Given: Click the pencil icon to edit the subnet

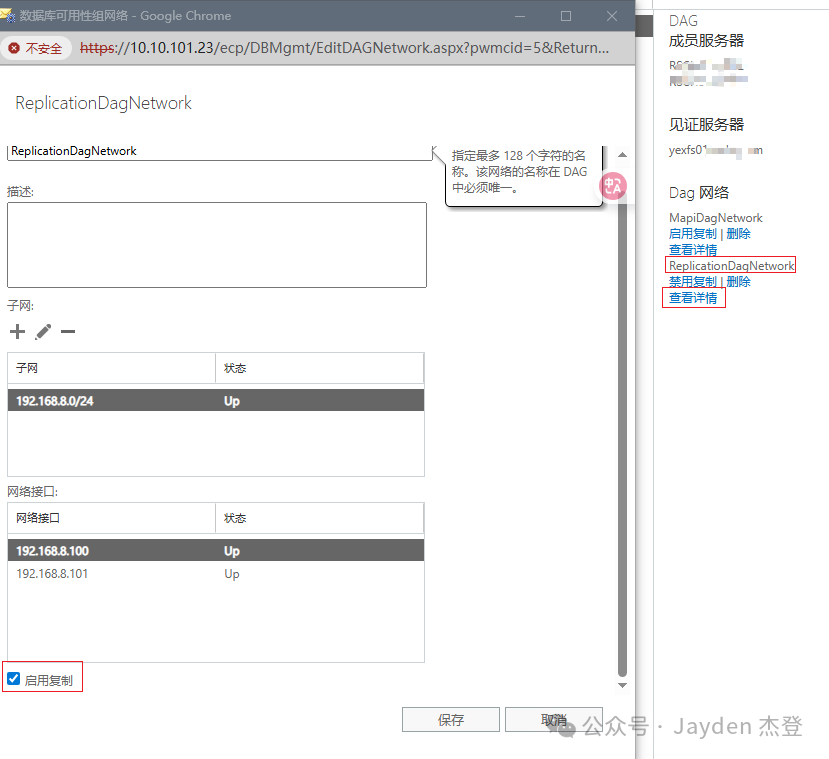Looking at the screenshot, I should [x=43, y=332].
